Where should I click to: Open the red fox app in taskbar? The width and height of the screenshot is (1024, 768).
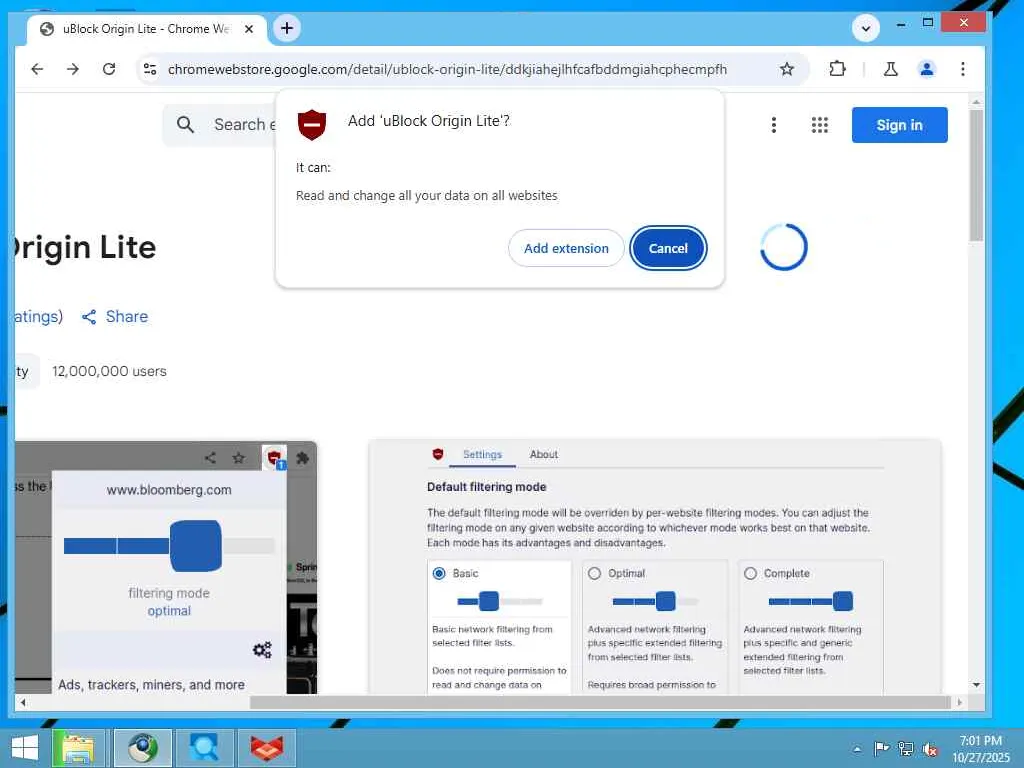pos(266,748)
